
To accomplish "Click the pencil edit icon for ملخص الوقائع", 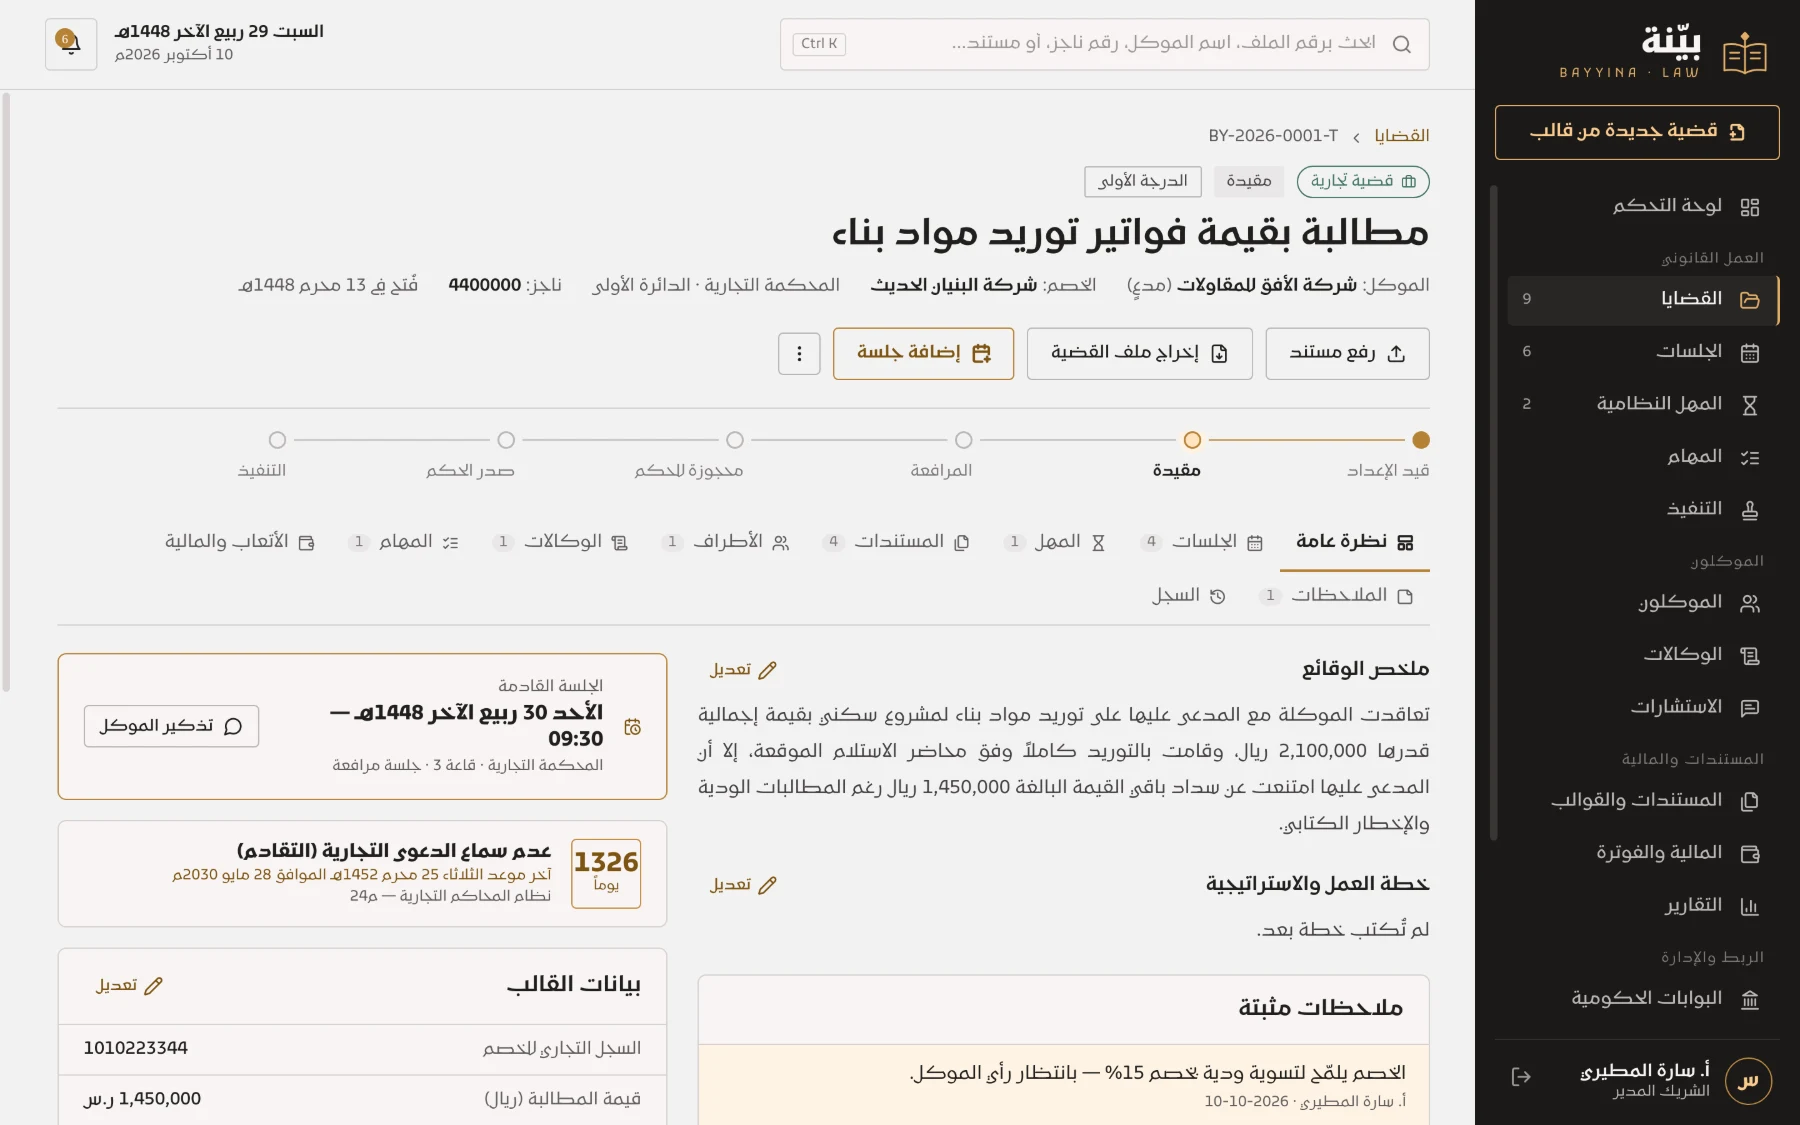I will (x=767, y=670).
